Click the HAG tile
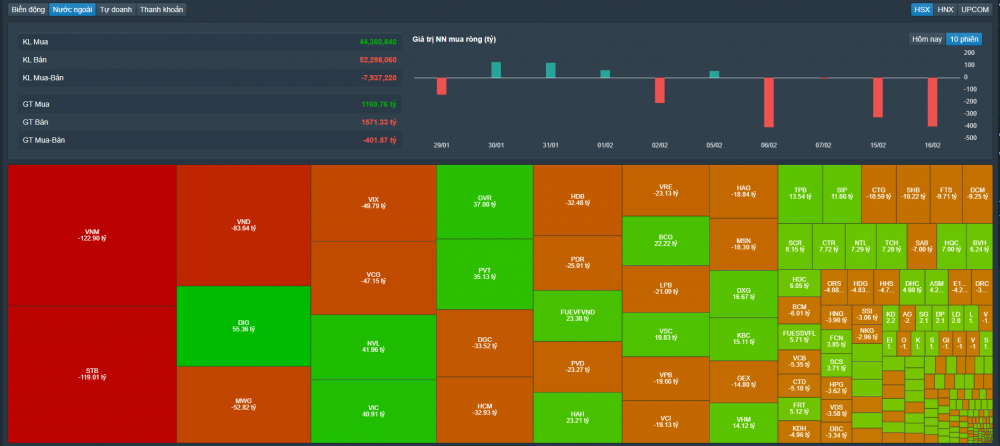 point(743,192)
